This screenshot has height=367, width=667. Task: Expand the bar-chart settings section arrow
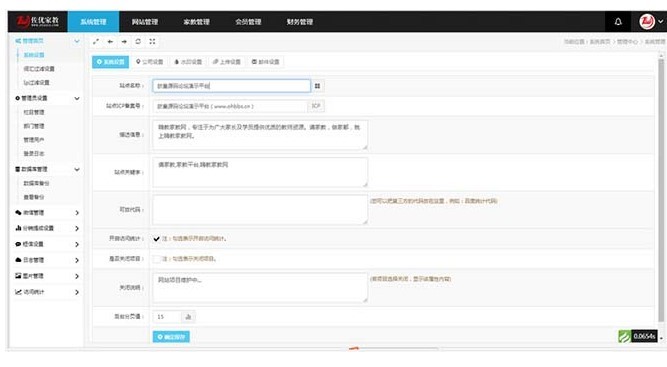point(77,228)
